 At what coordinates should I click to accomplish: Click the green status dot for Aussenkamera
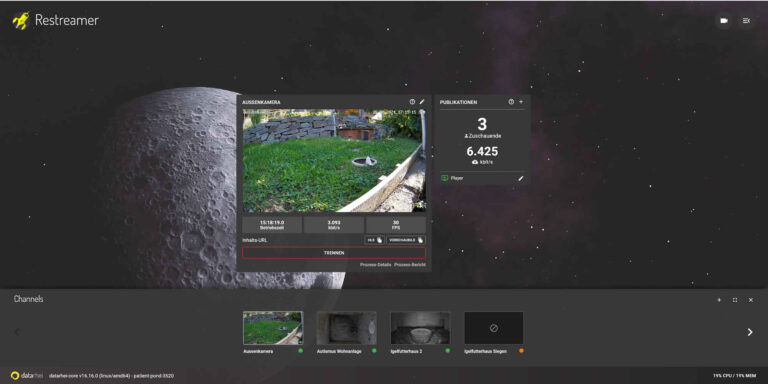[300, 351]
